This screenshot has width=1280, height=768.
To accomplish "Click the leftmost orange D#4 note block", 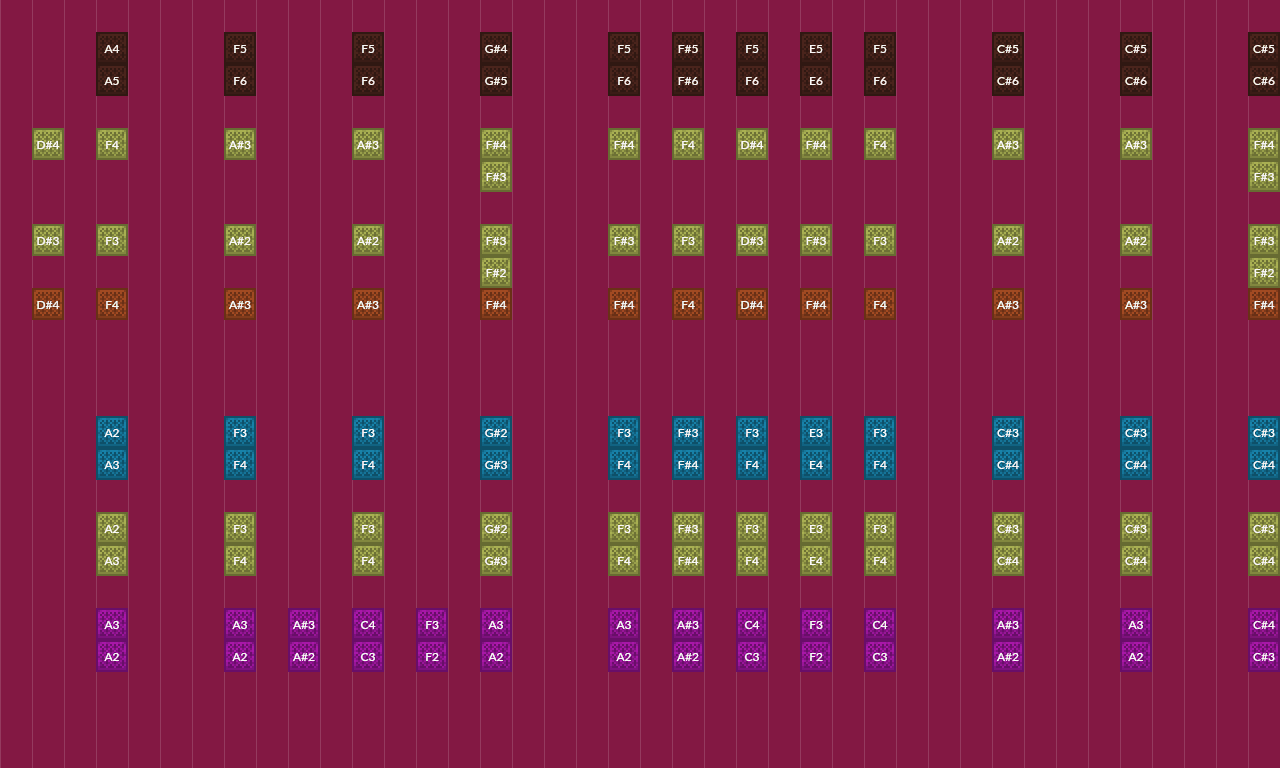I will pos(48,305).
